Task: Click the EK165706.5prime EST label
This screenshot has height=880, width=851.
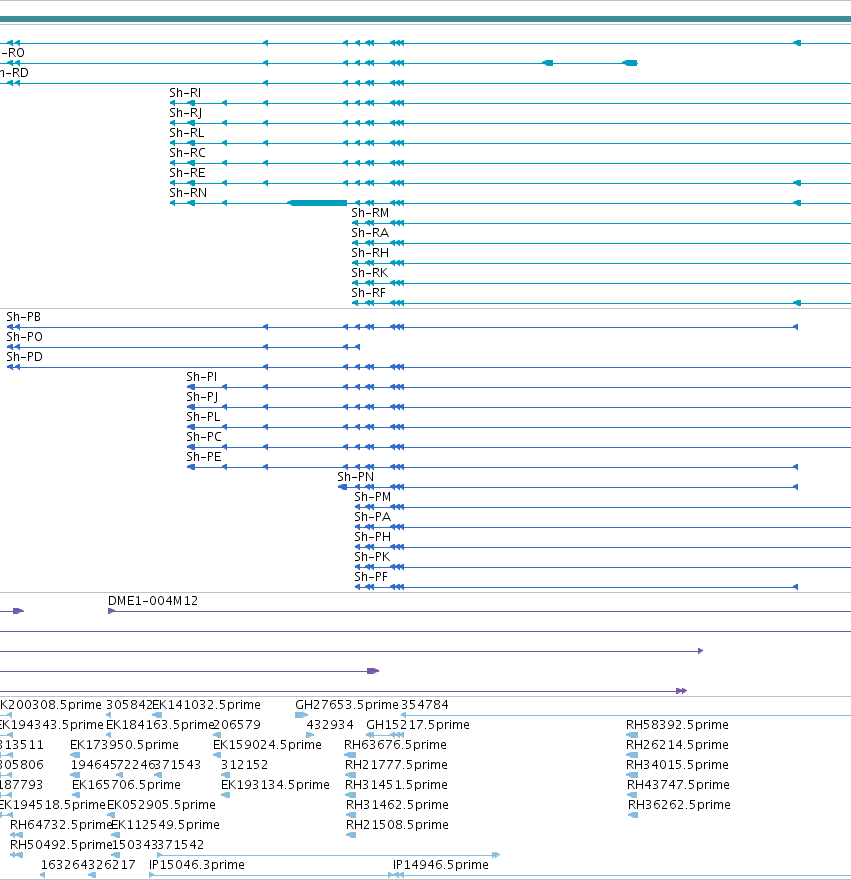Action: point(126,785)
